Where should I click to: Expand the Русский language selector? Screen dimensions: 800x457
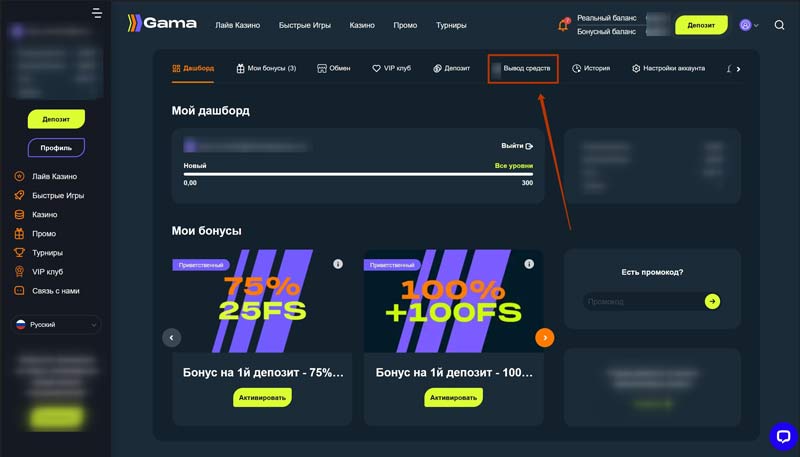pyautogui.click(x=58, y=325)
